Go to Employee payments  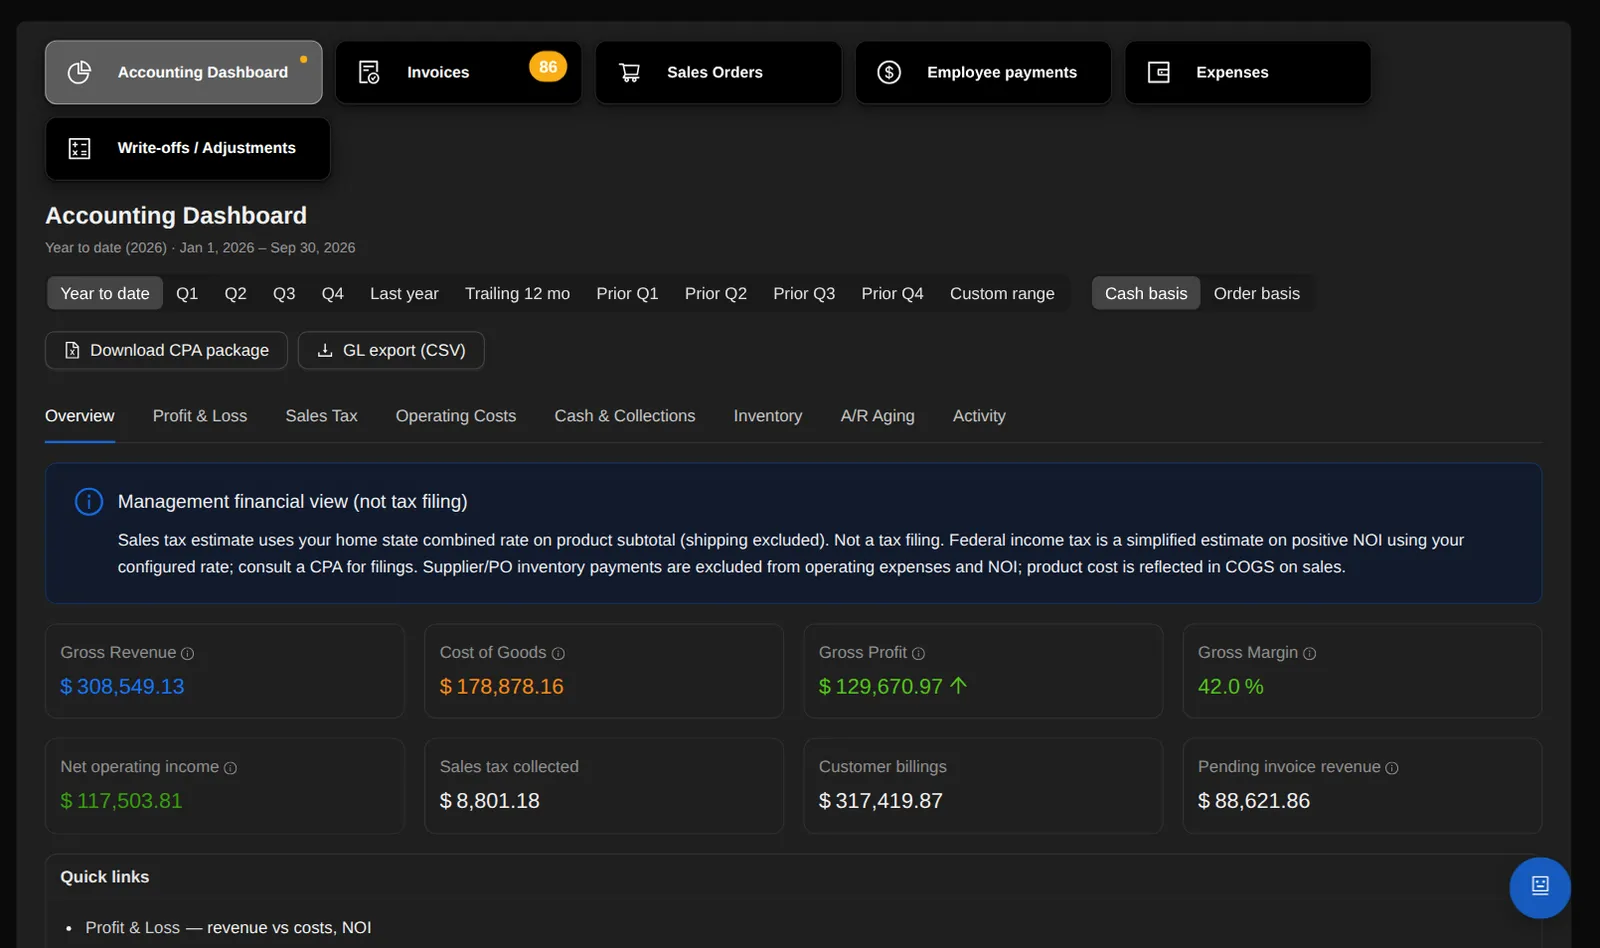(983, 72)
